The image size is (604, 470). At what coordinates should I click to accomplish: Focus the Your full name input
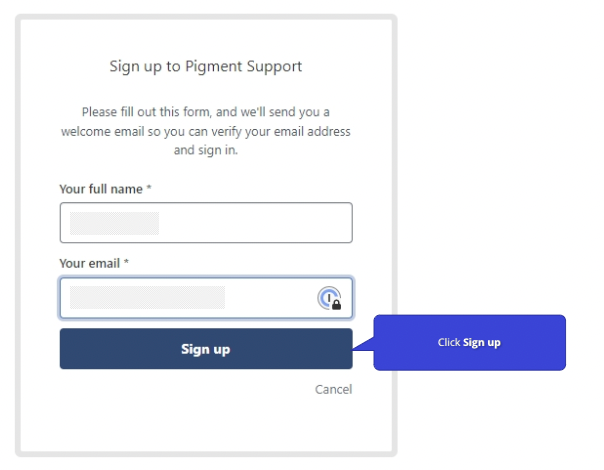[x=206, y=223]
